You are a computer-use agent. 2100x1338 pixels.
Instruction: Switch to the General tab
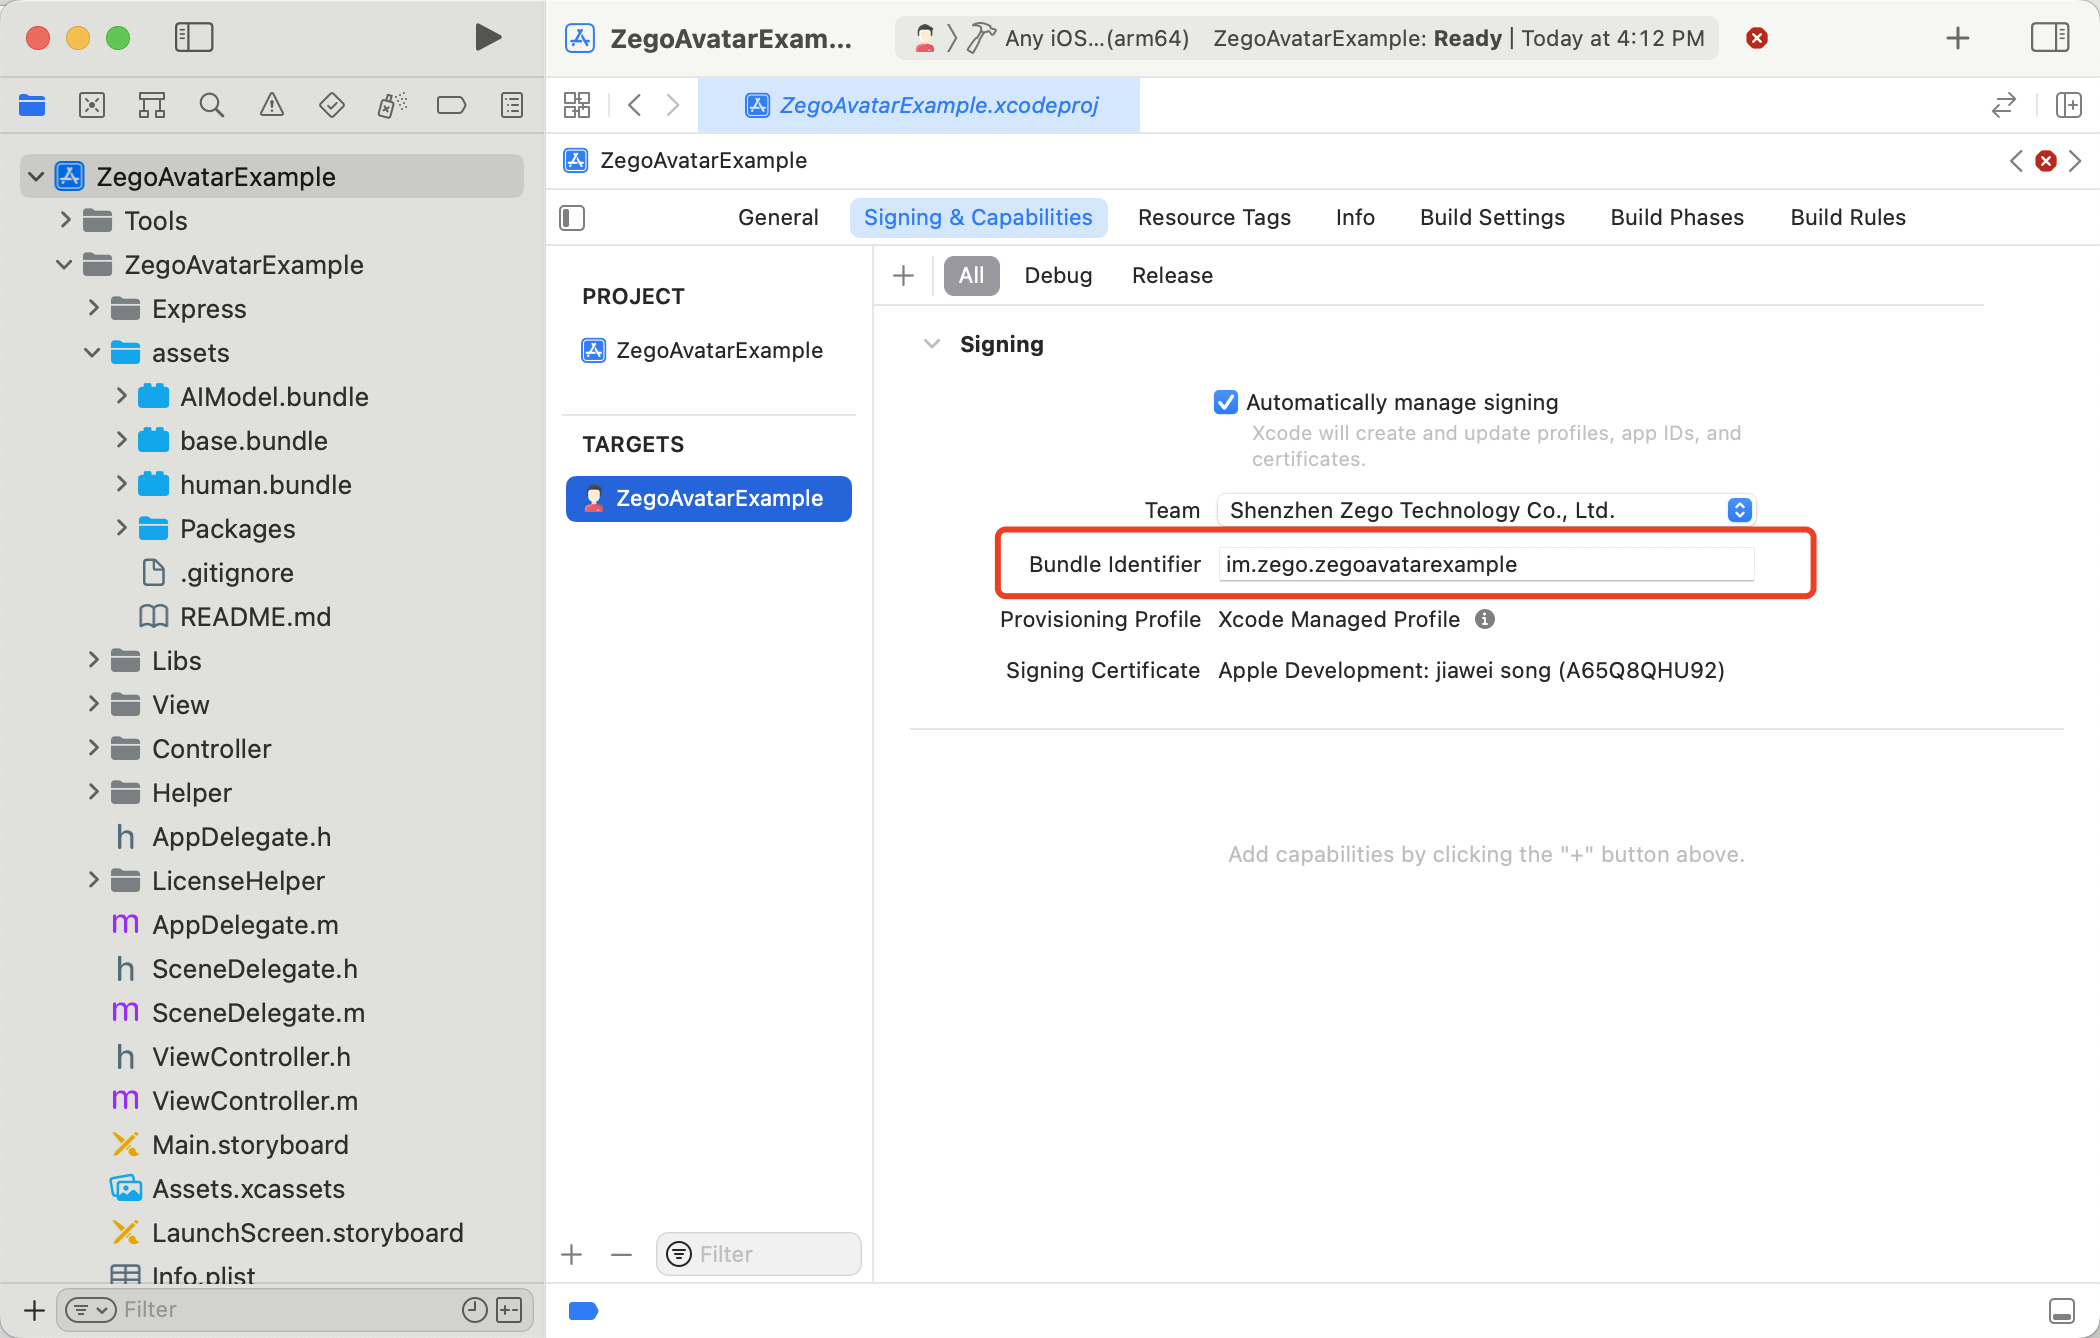pyautogui.click(x=778, y=218)
